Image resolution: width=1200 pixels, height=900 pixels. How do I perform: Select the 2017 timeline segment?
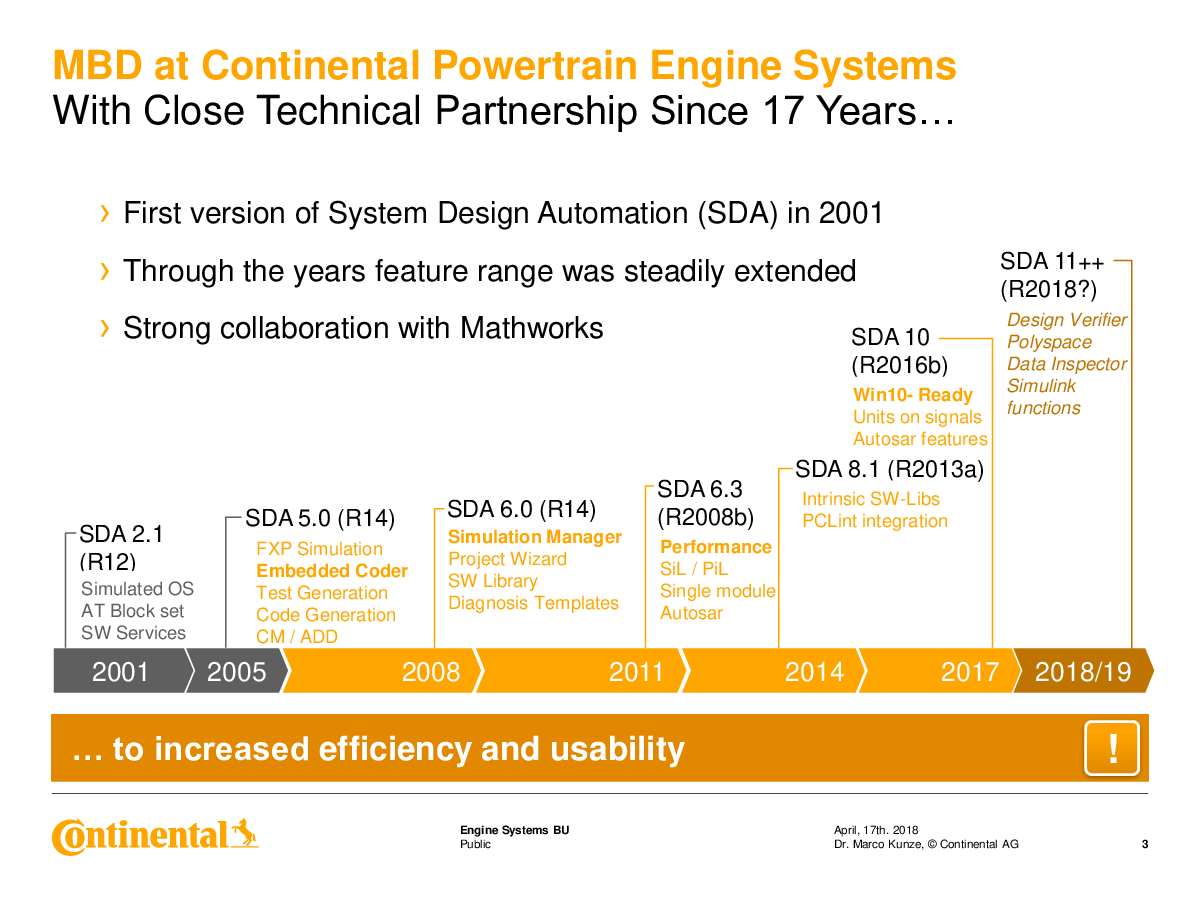tap(940, 671)
